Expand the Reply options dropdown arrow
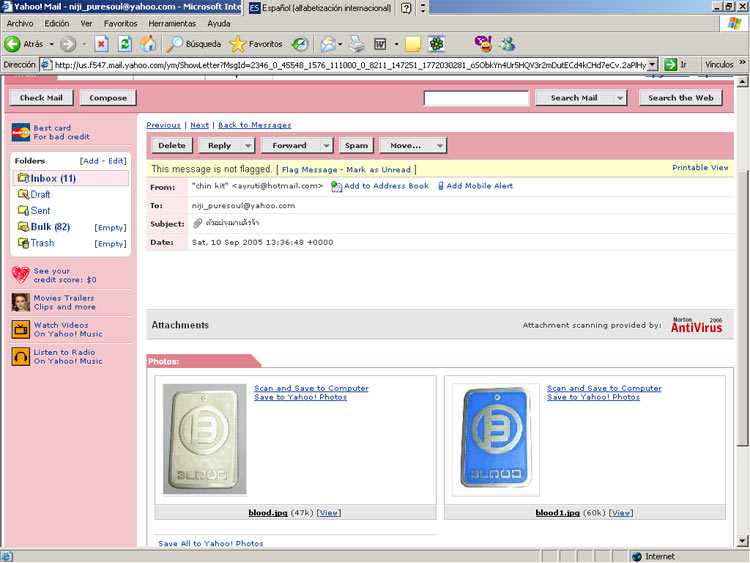The width and height of the screenshot is (750, 563). (248, 145)
